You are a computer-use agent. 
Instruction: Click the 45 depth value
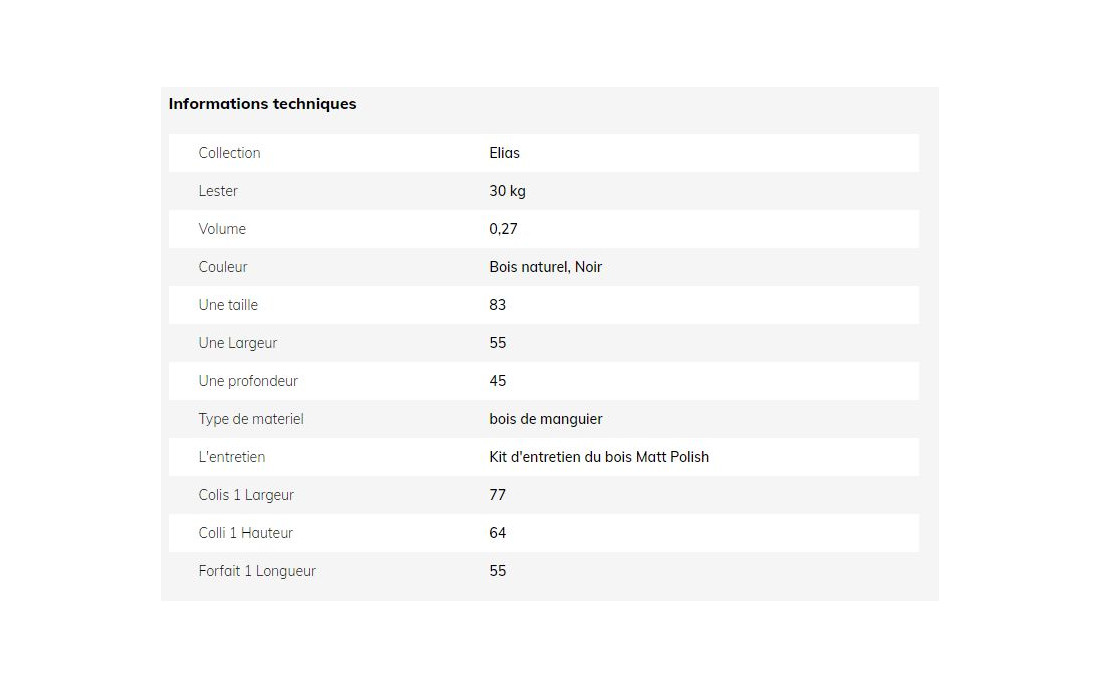tap(497, 381)
